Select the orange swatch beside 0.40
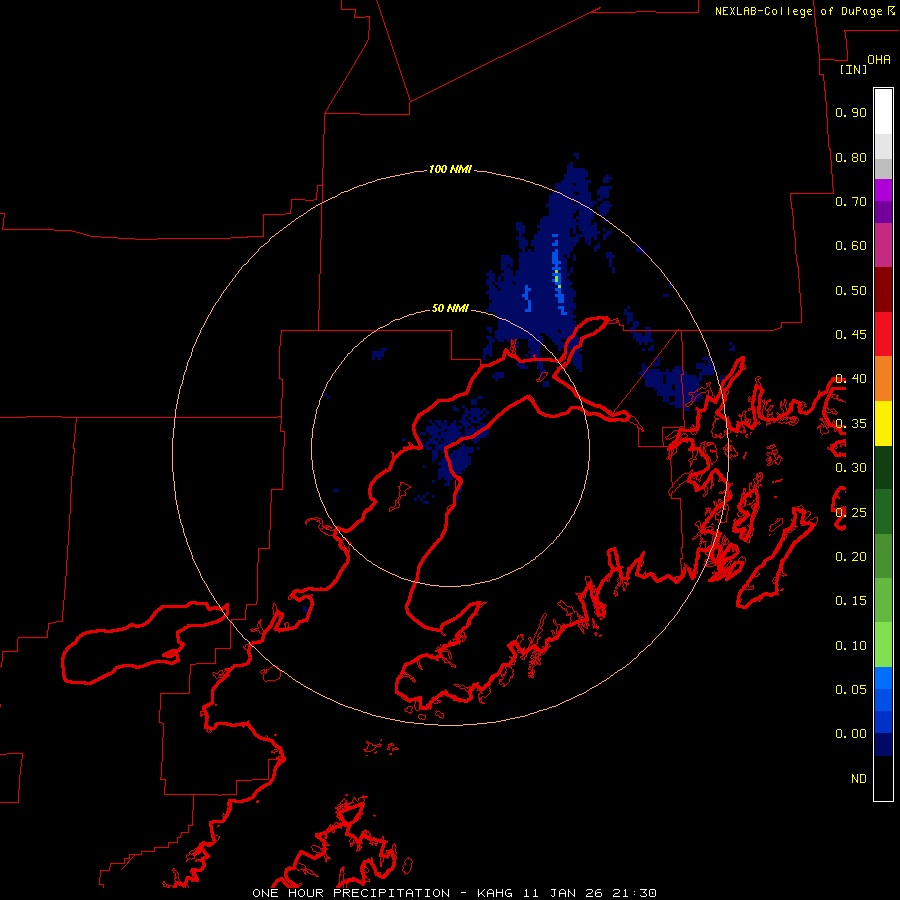Screen dimensions: 900x900 [883, 378]
